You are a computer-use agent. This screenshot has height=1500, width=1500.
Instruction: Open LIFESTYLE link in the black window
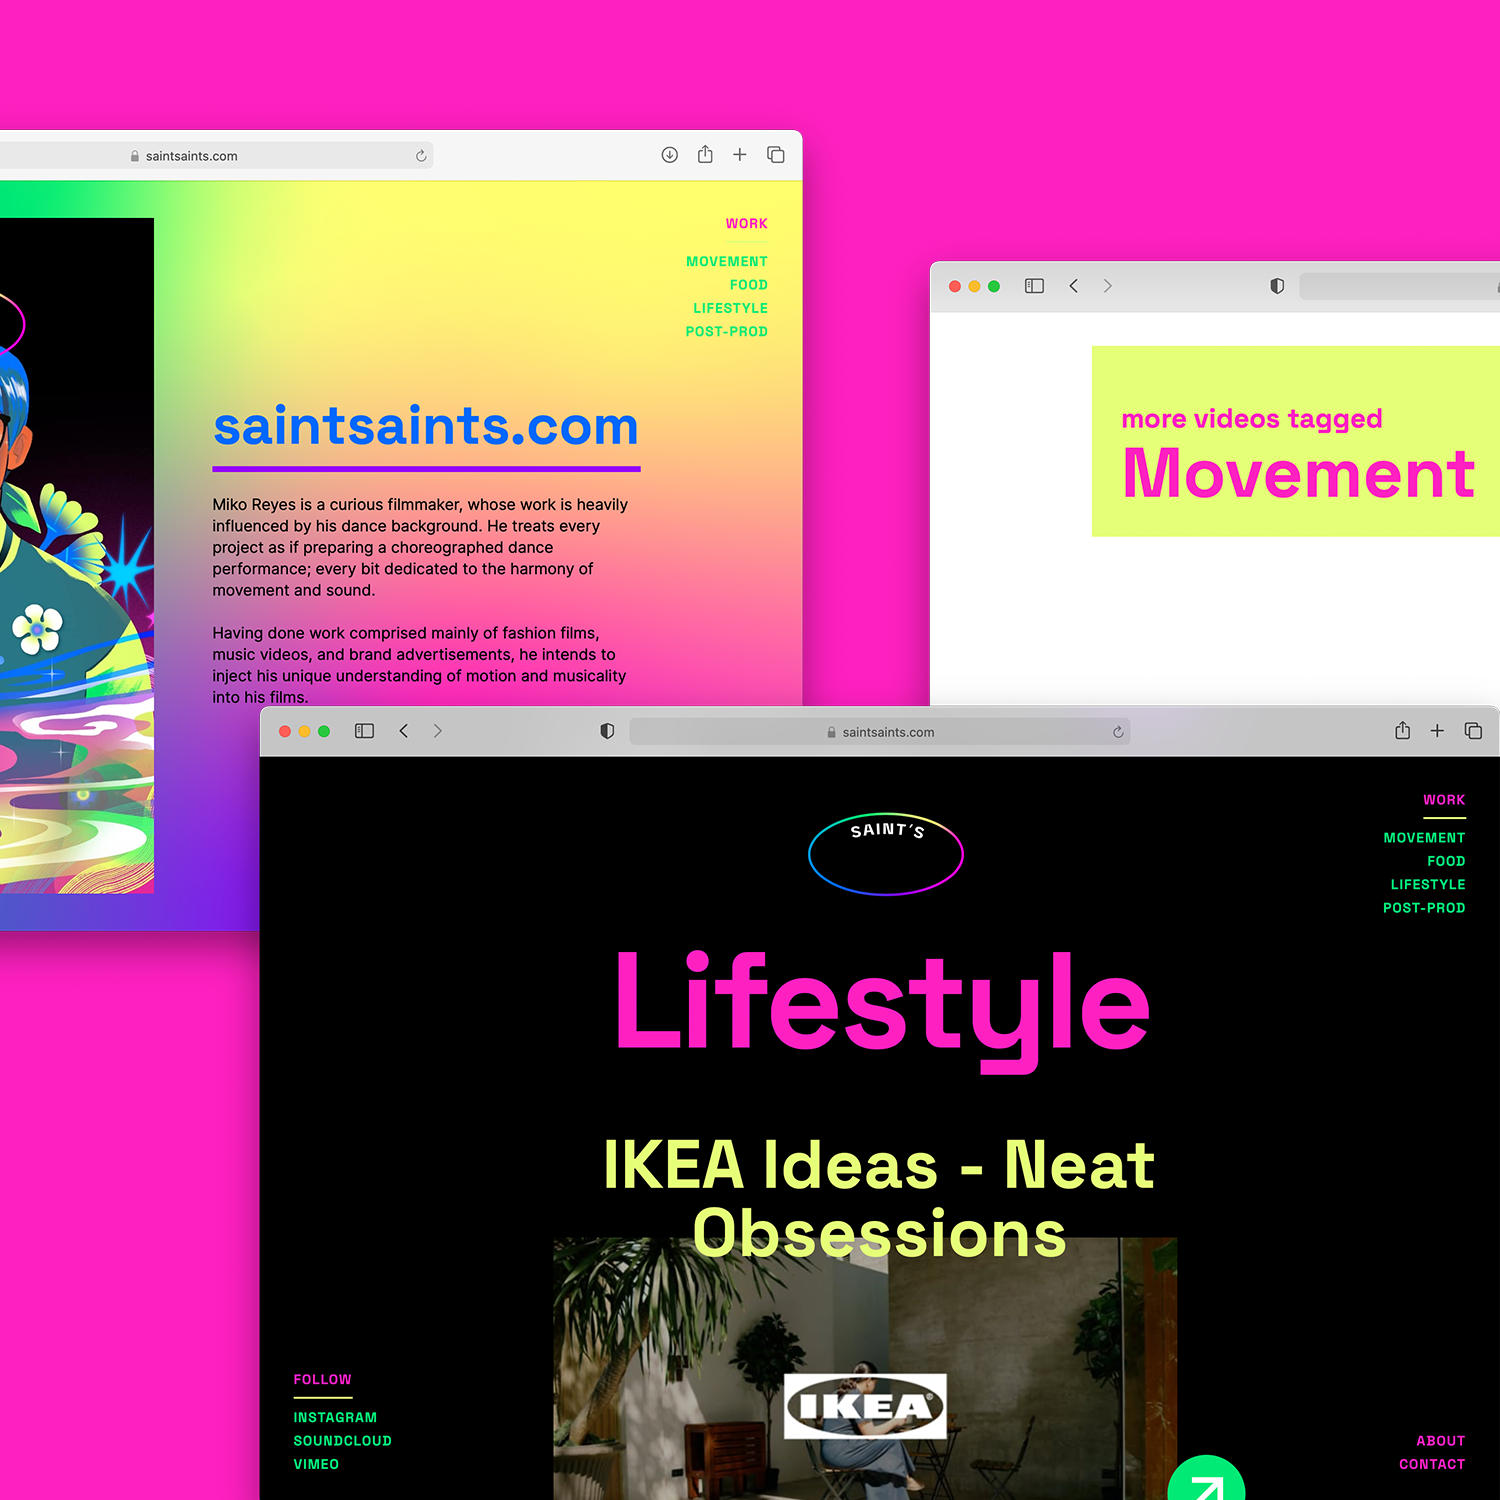[x=1428, y=885]
